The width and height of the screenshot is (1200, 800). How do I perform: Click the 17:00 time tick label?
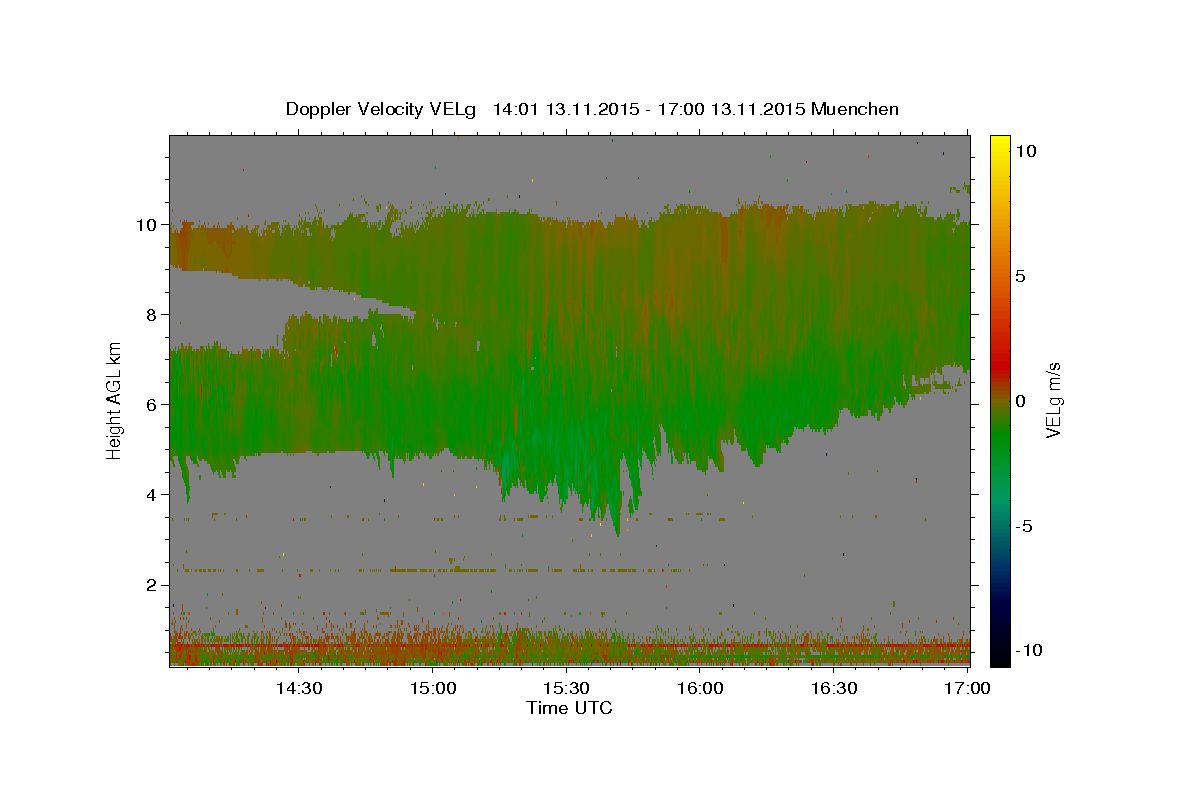click(x=968, y=688)
